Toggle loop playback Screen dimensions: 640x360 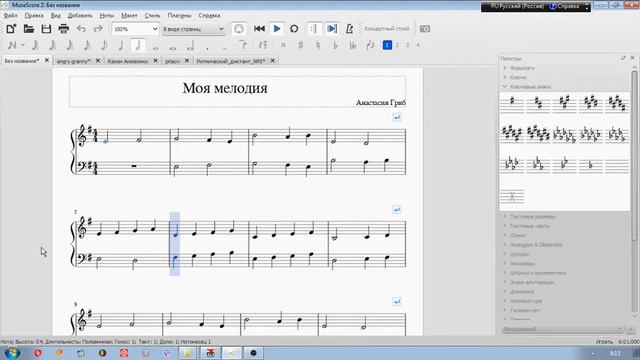[294, 29]
